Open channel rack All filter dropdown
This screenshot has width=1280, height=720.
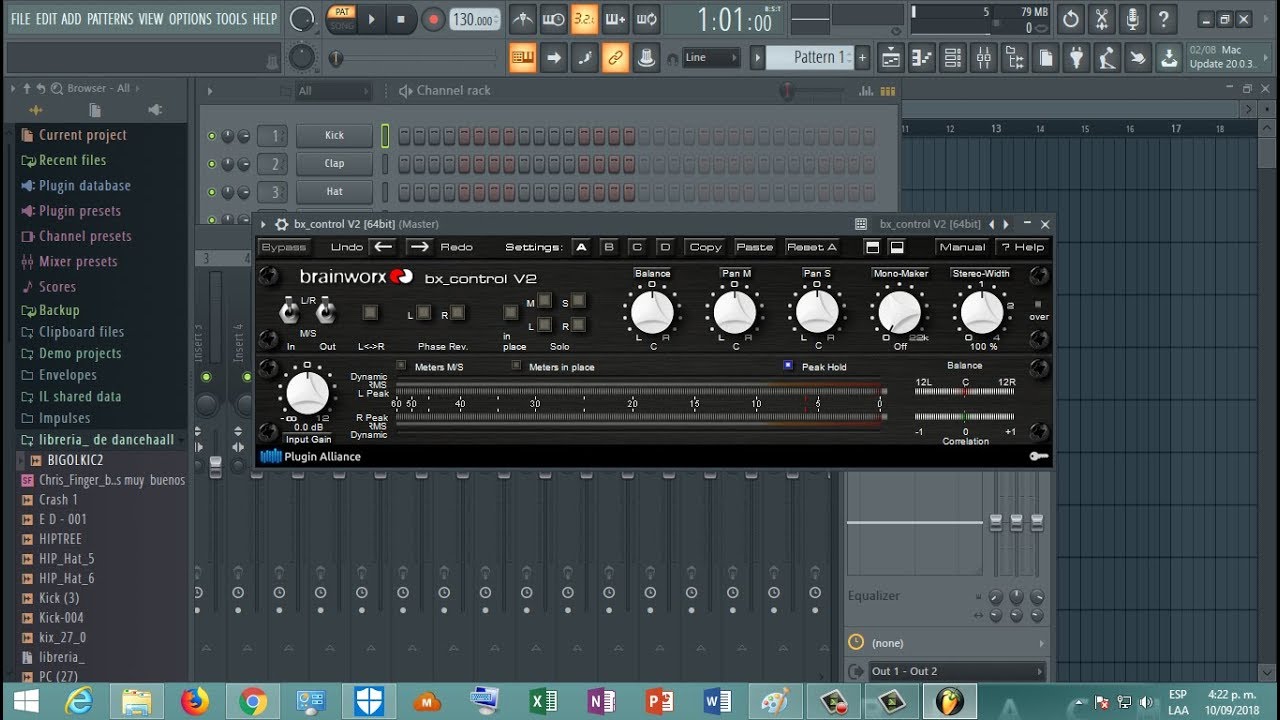(x=333, y=91)
